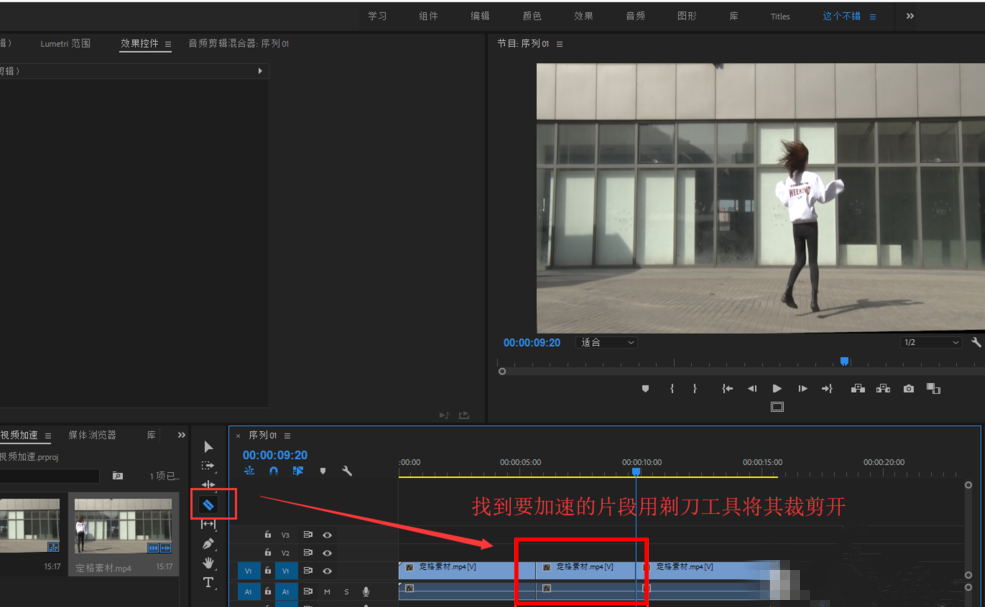Open the 适合 zoom level dropdown
This screenshot has width=985, height=607.
(x=607, y=342)
